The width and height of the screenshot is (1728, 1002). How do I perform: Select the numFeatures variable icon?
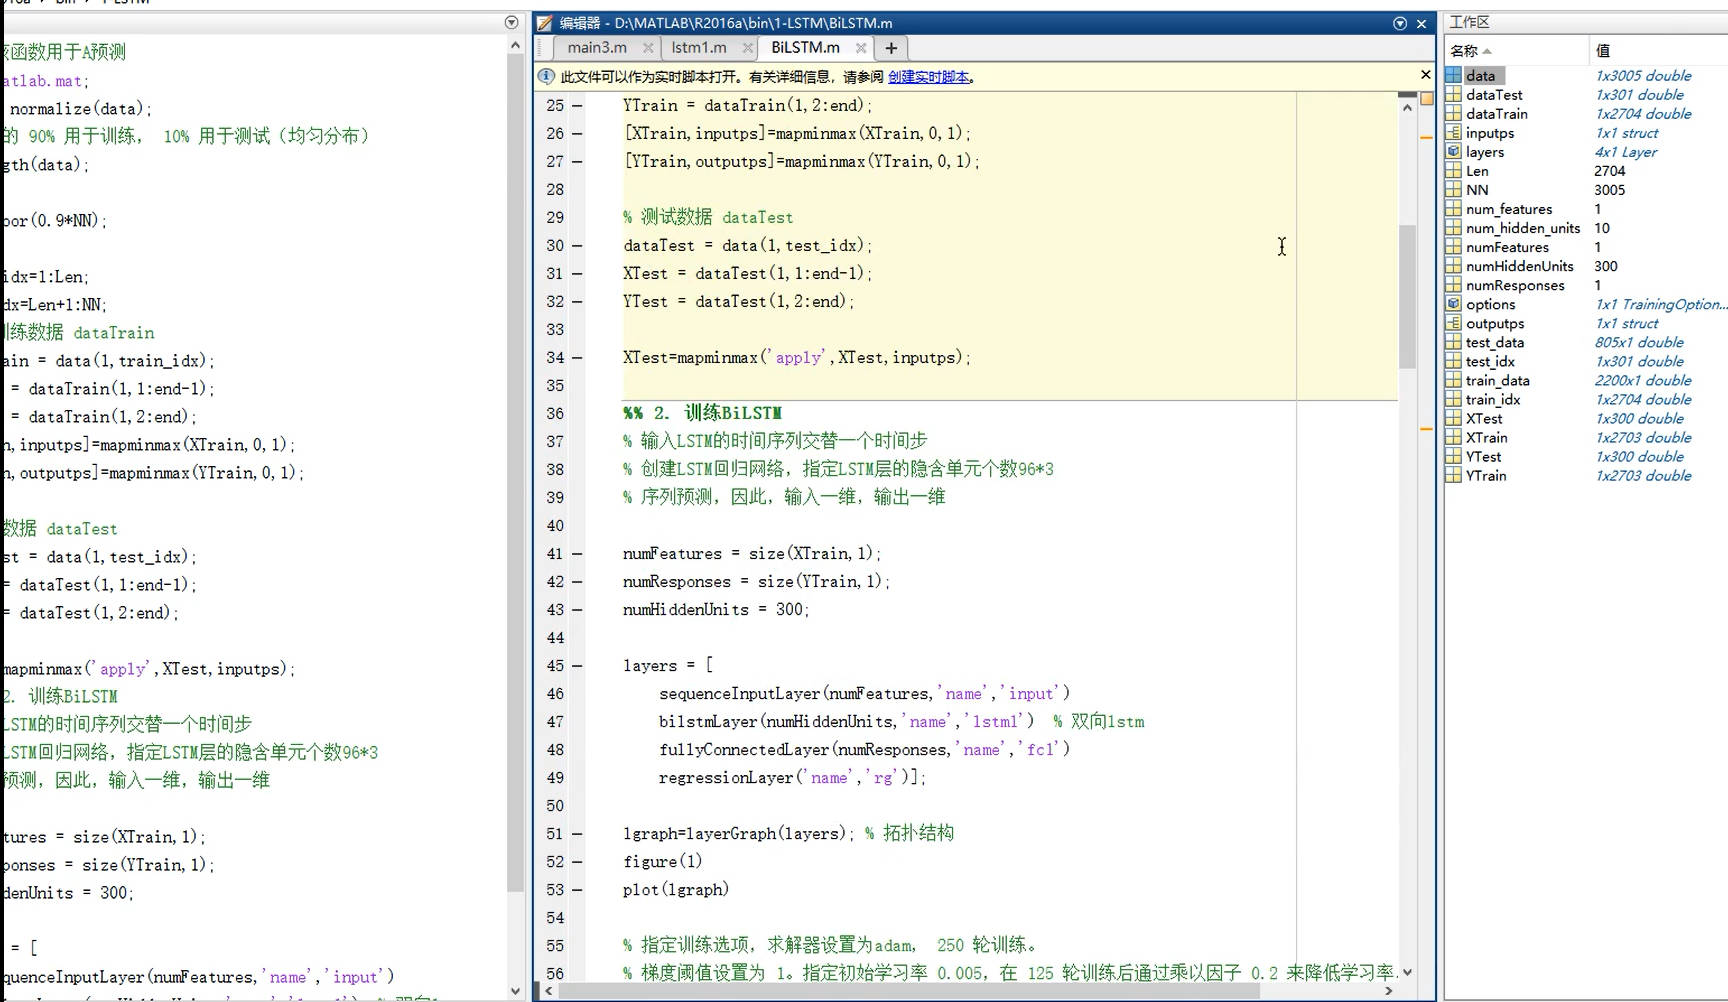pos(1453,246)
